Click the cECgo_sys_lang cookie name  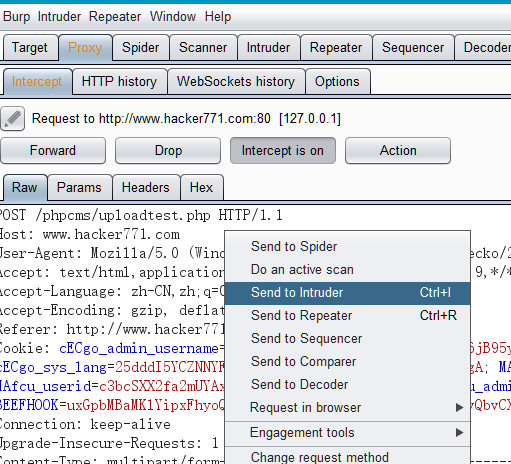click(x=53, y=368)
